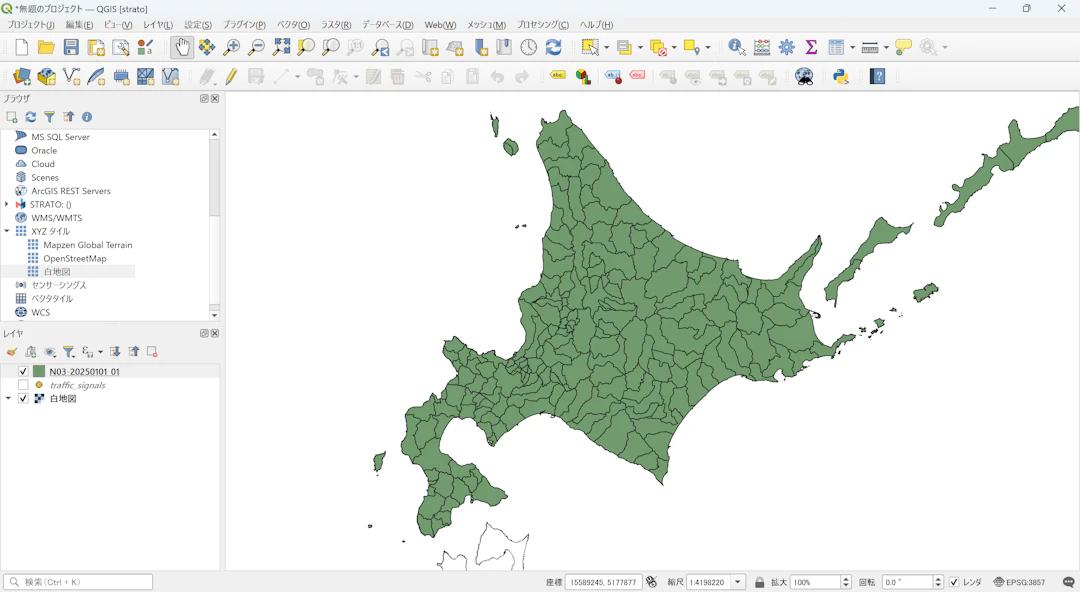This screenshot has height=592, width=1080.
Task: Click the EPSG:3857 CRS button
Action: (1018, 582)
